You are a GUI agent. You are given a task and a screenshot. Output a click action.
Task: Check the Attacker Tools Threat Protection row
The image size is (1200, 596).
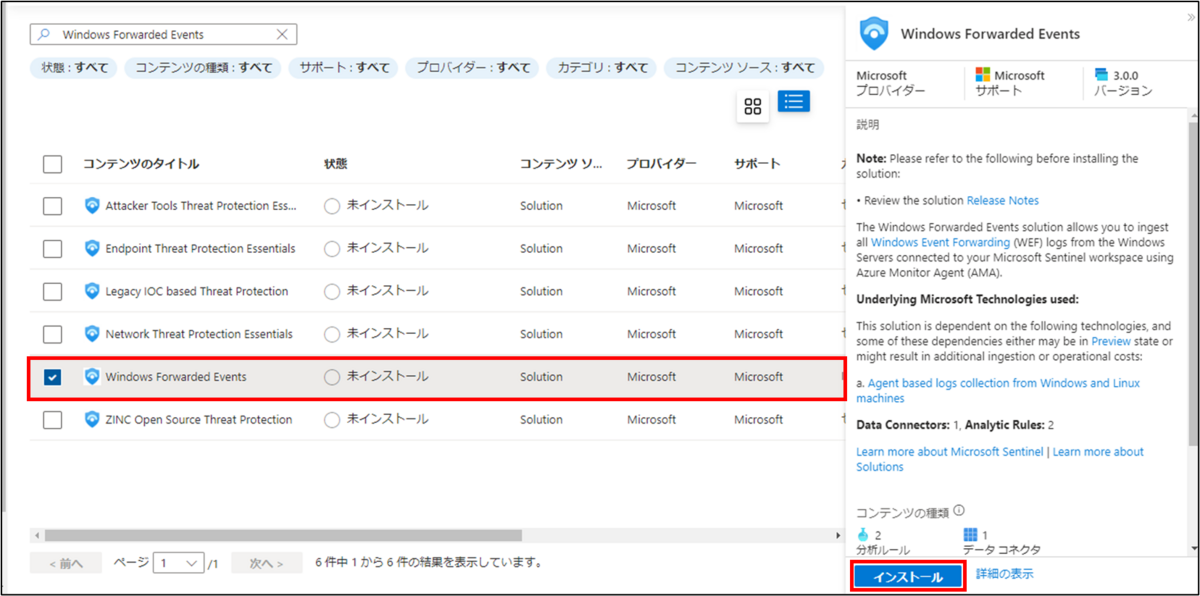53,206
